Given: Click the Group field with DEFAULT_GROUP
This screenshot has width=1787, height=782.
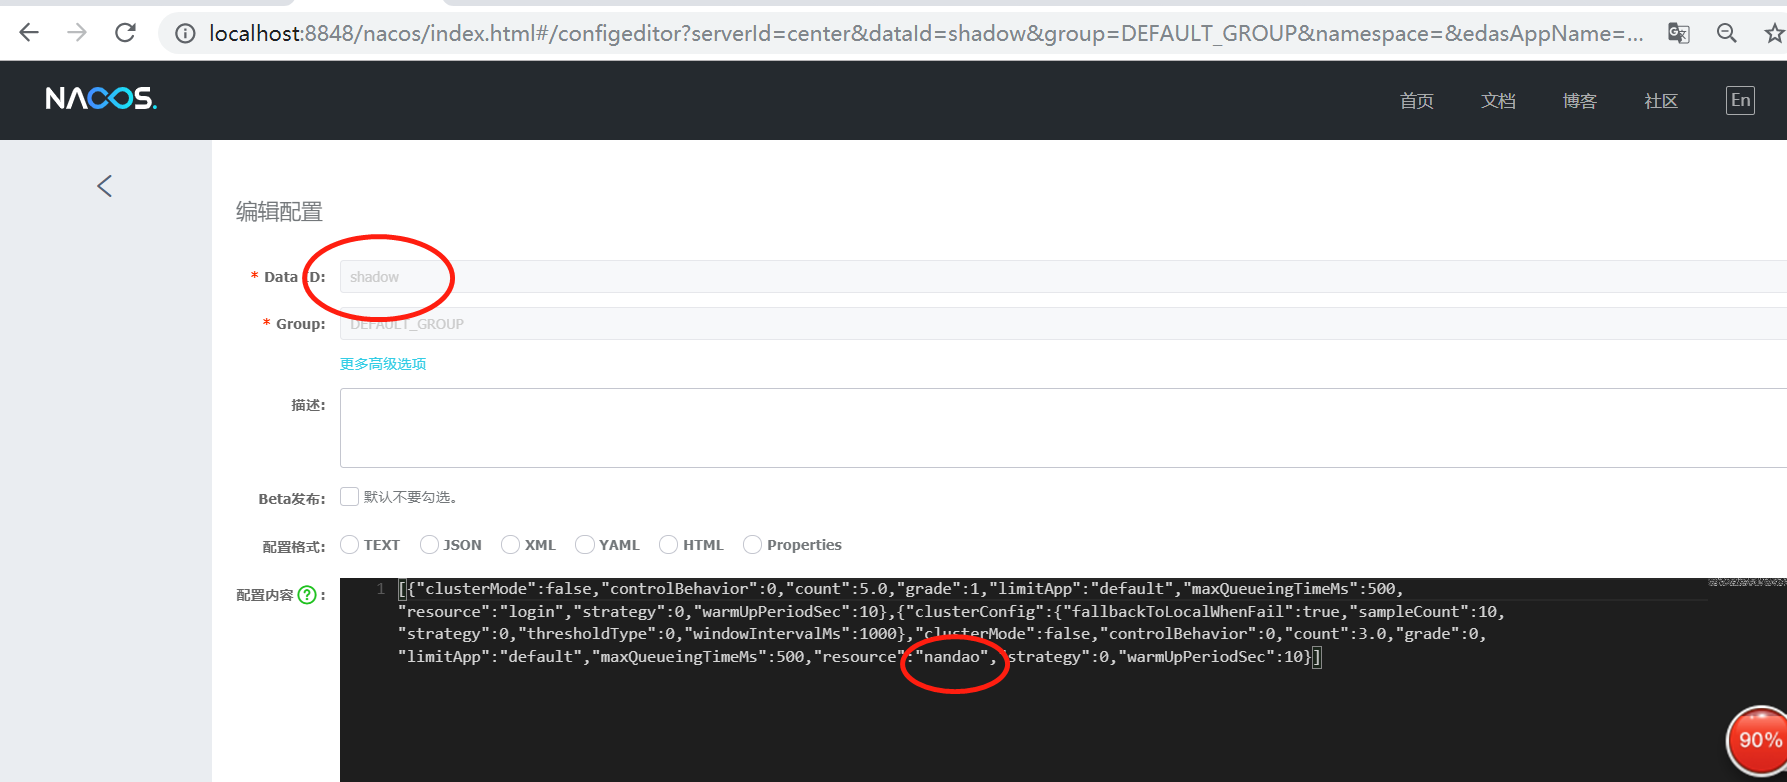Looking at the screenshot, I should pyautogui.click(x=1063, y=324).
